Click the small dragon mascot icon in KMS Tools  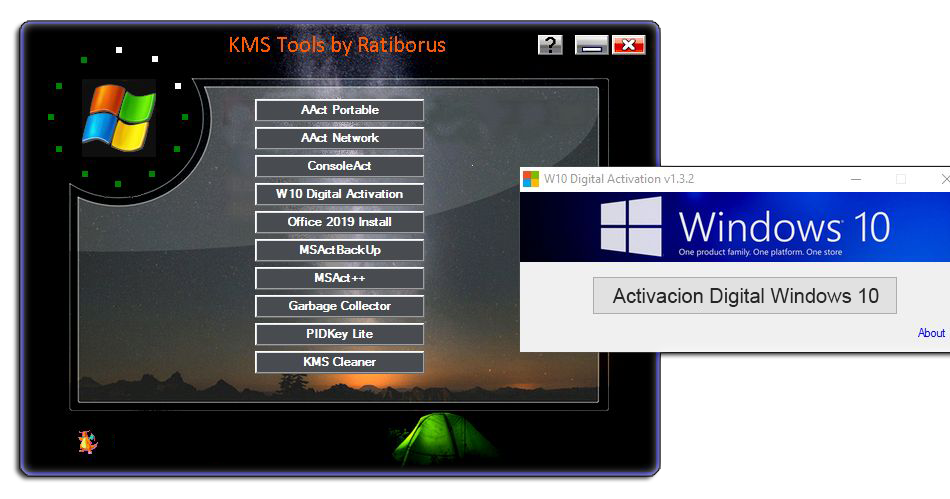[x=88, y=442]
